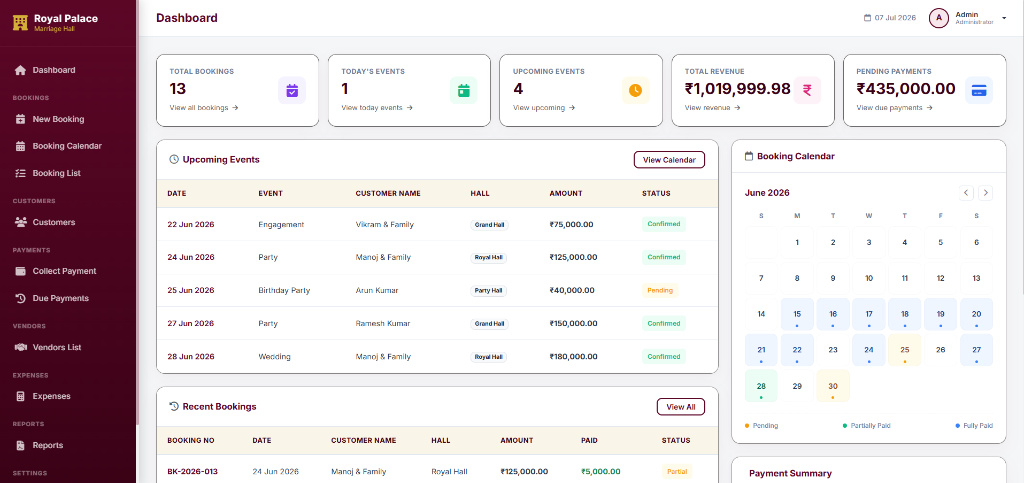Click the 28 Jun 2026 event date
The width and height of the screenshot is (1024, 483).
(x=191, y=357)
